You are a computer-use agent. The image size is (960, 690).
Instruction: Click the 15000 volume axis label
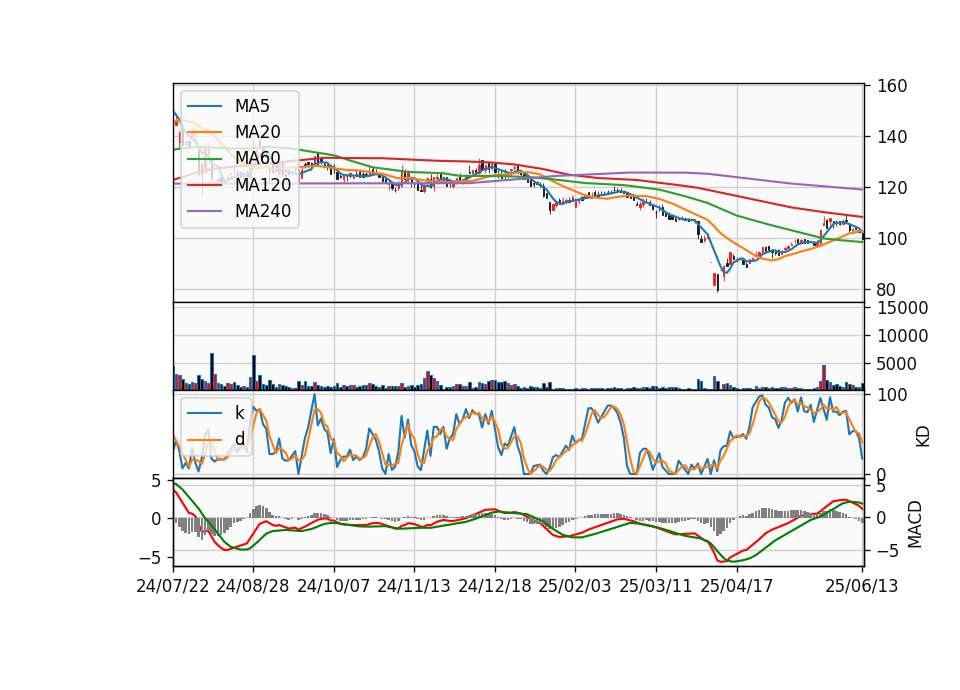(x=902, y=308)
